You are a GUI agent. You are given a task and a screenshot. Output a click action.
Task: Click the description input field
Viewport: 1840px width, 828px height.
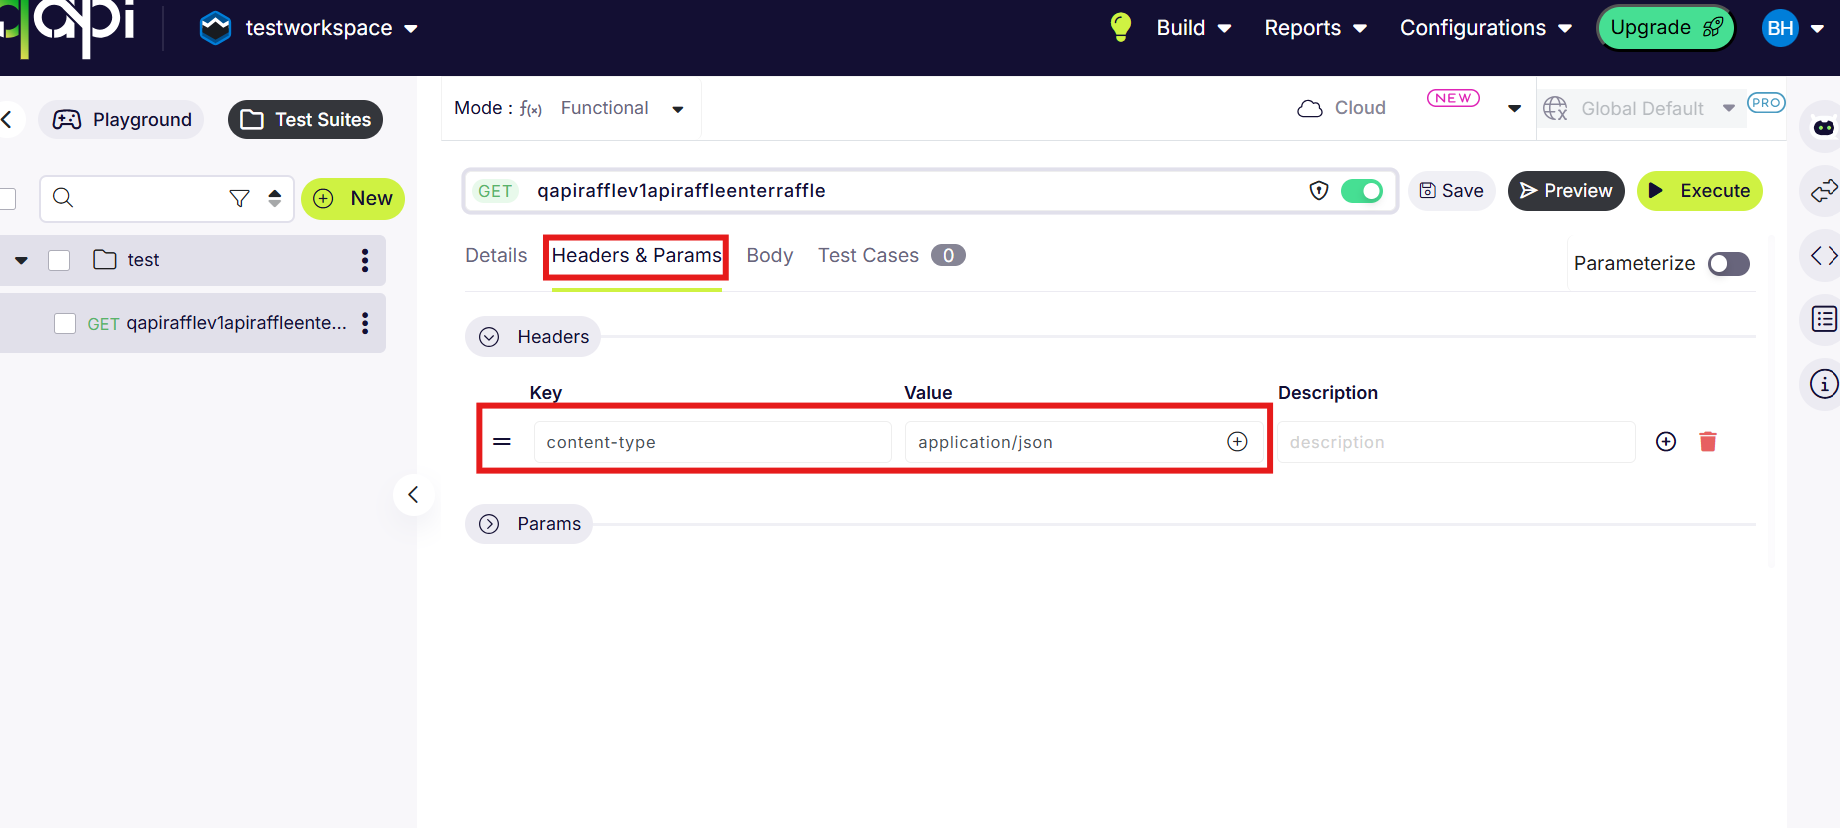(x=1456, y=442)
